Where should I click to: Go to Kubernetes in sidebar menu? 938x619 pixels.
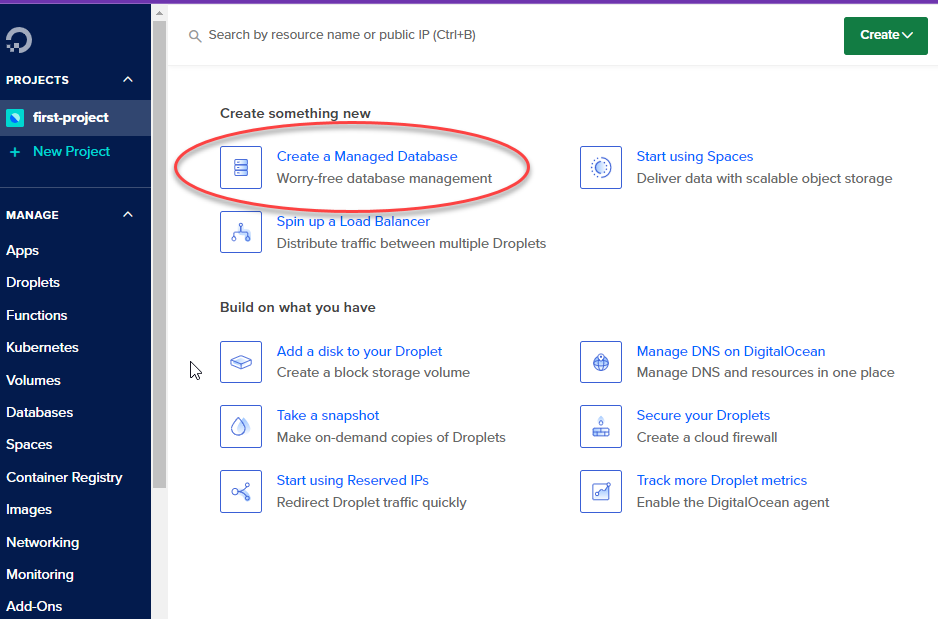(x=42, y=348)
